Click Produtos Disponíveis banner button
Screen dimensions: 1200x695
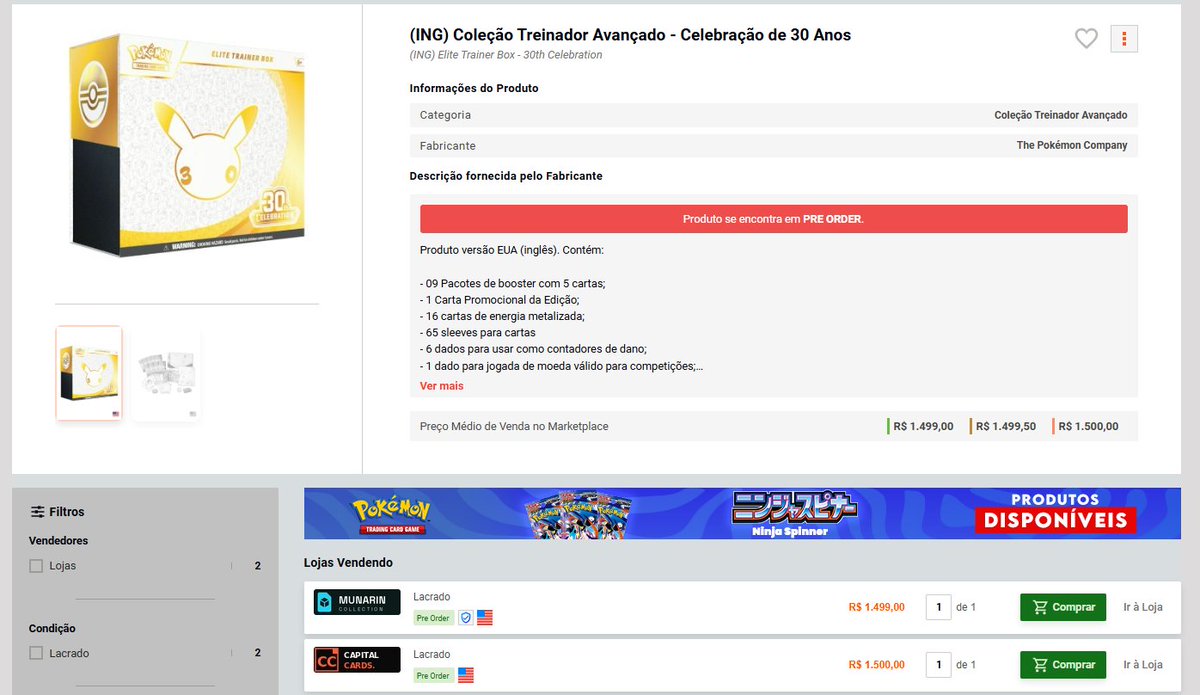click(1056, 512)
